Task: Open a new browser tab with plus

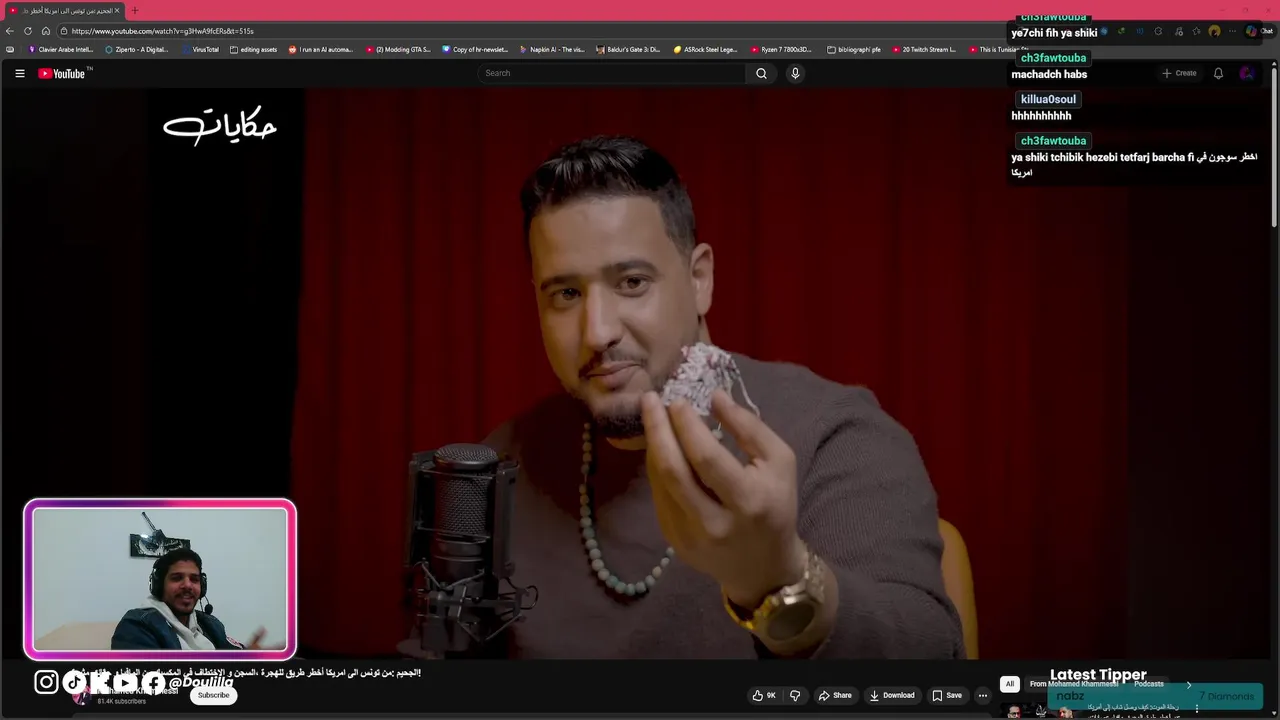Action: click(x=135, y=10)
